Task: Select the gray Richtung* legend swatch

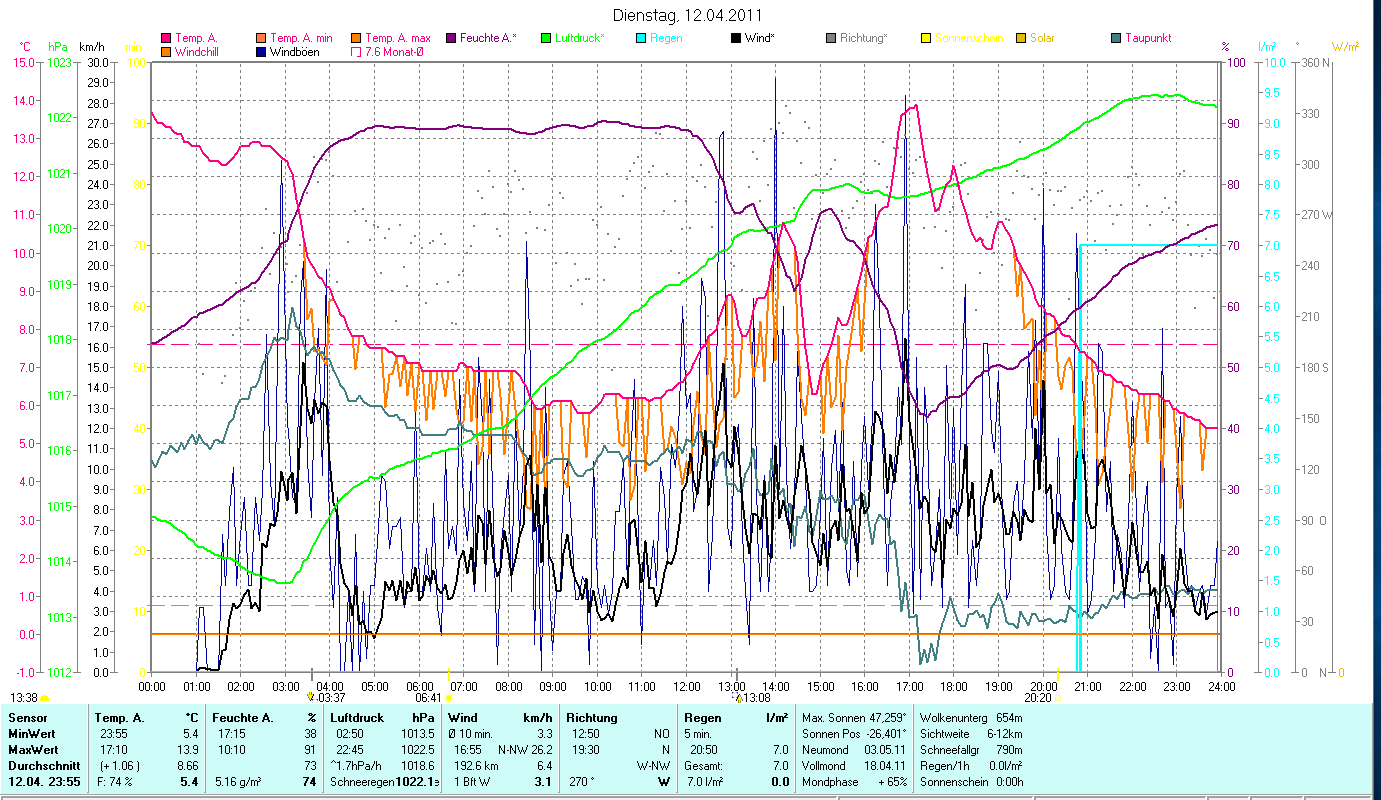Action: click(x=832, y=39)
